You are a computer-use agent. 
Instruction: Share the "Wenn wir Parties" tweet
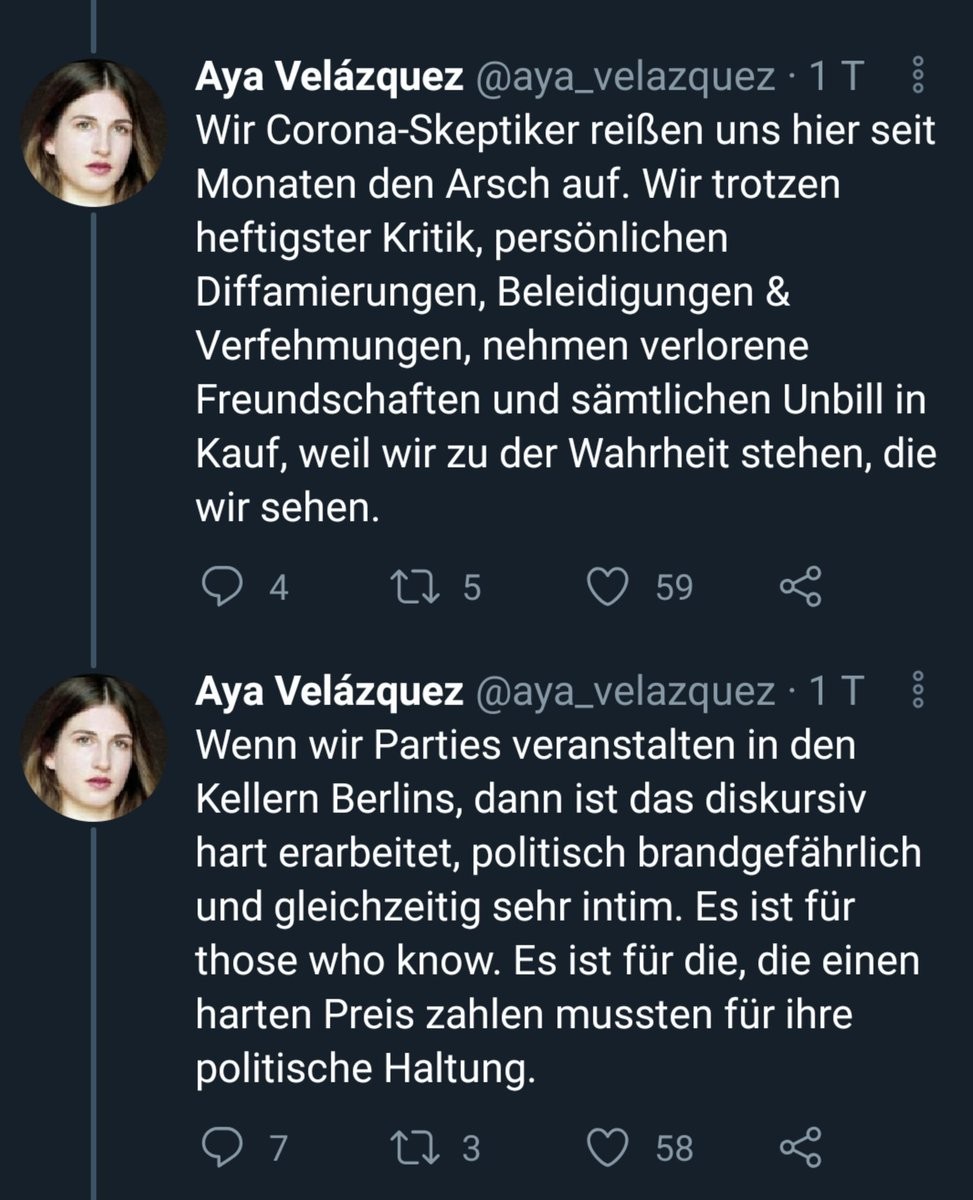pos(800,1147)
